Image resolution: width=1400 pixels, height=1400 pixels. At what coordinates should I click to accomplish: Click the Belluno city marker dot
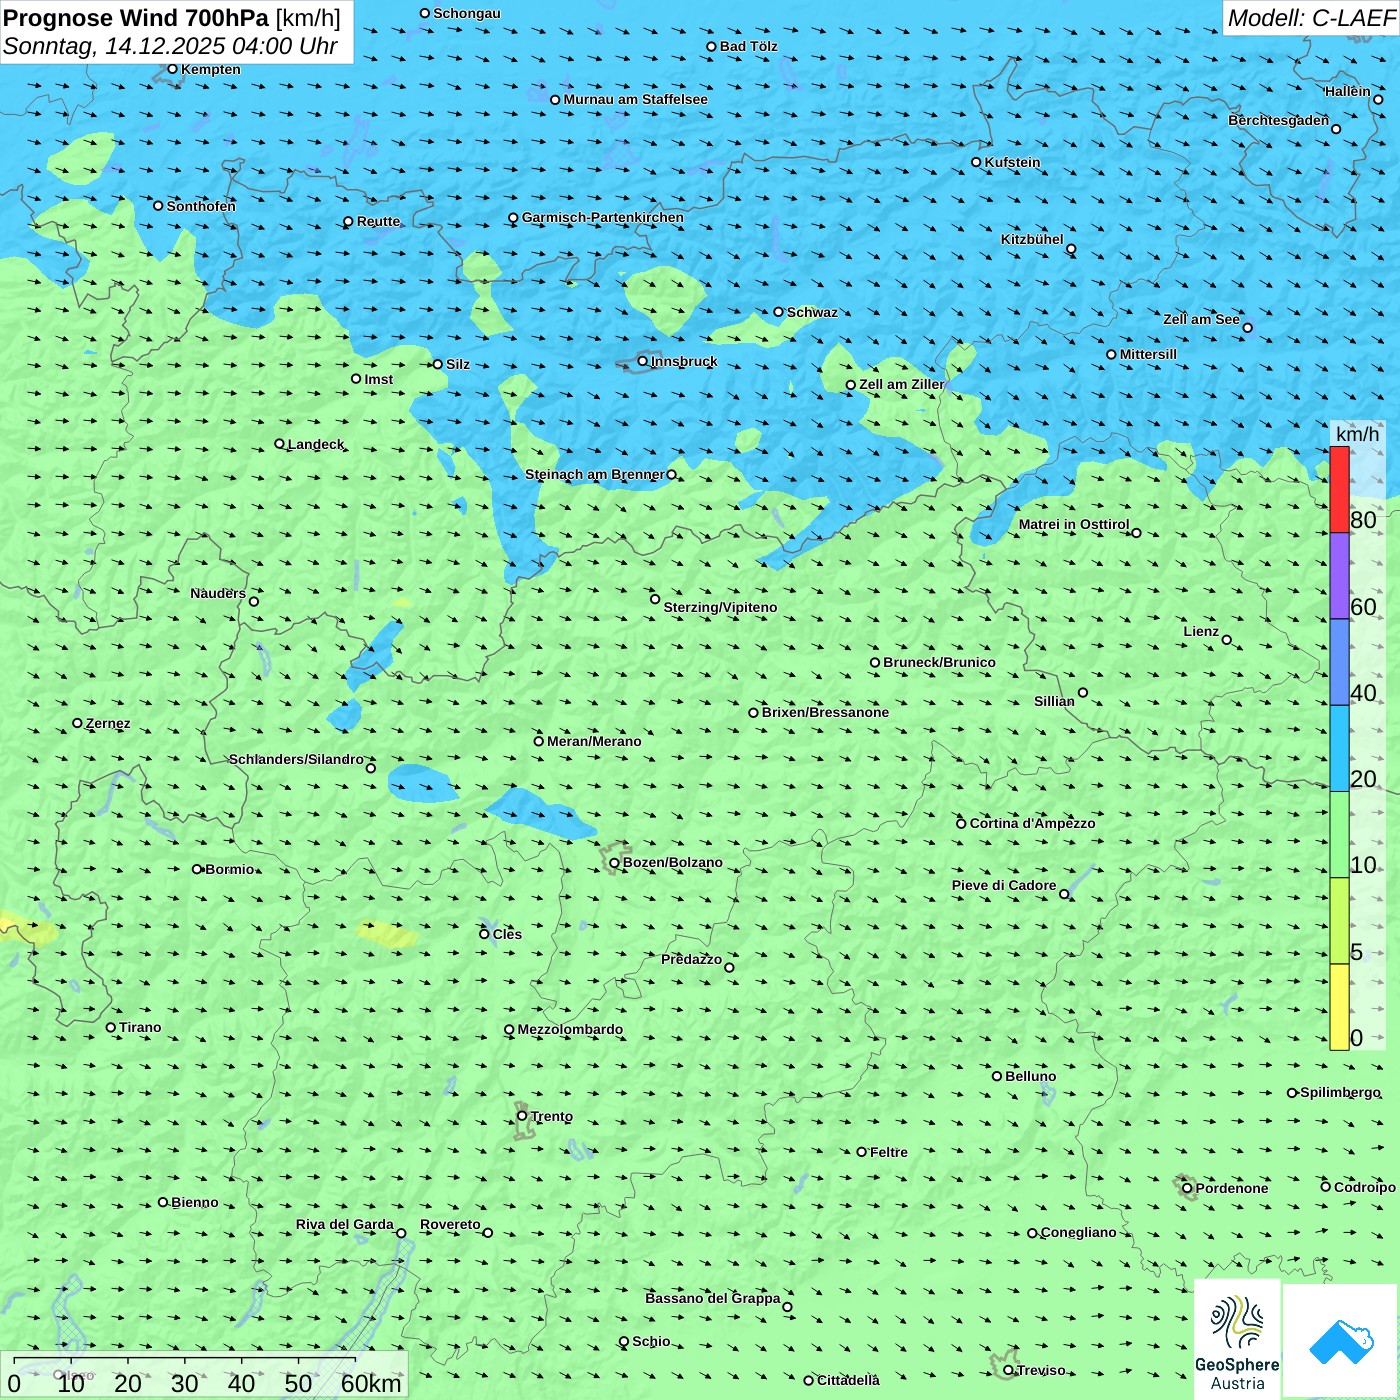click(997, 1076)
